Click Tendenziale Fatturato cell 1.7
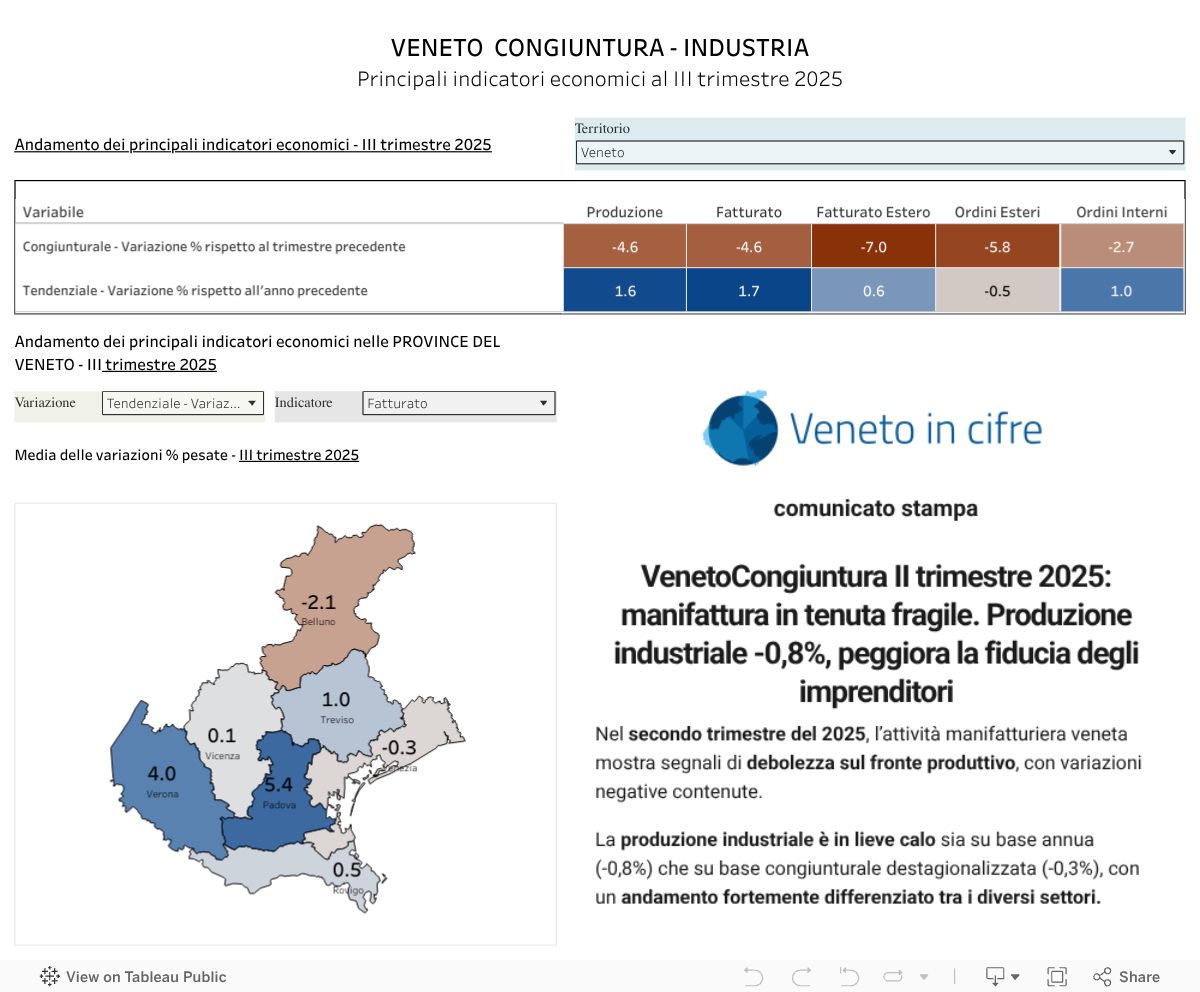Viewport: 1200px width, 992px height. click(749, 290)
